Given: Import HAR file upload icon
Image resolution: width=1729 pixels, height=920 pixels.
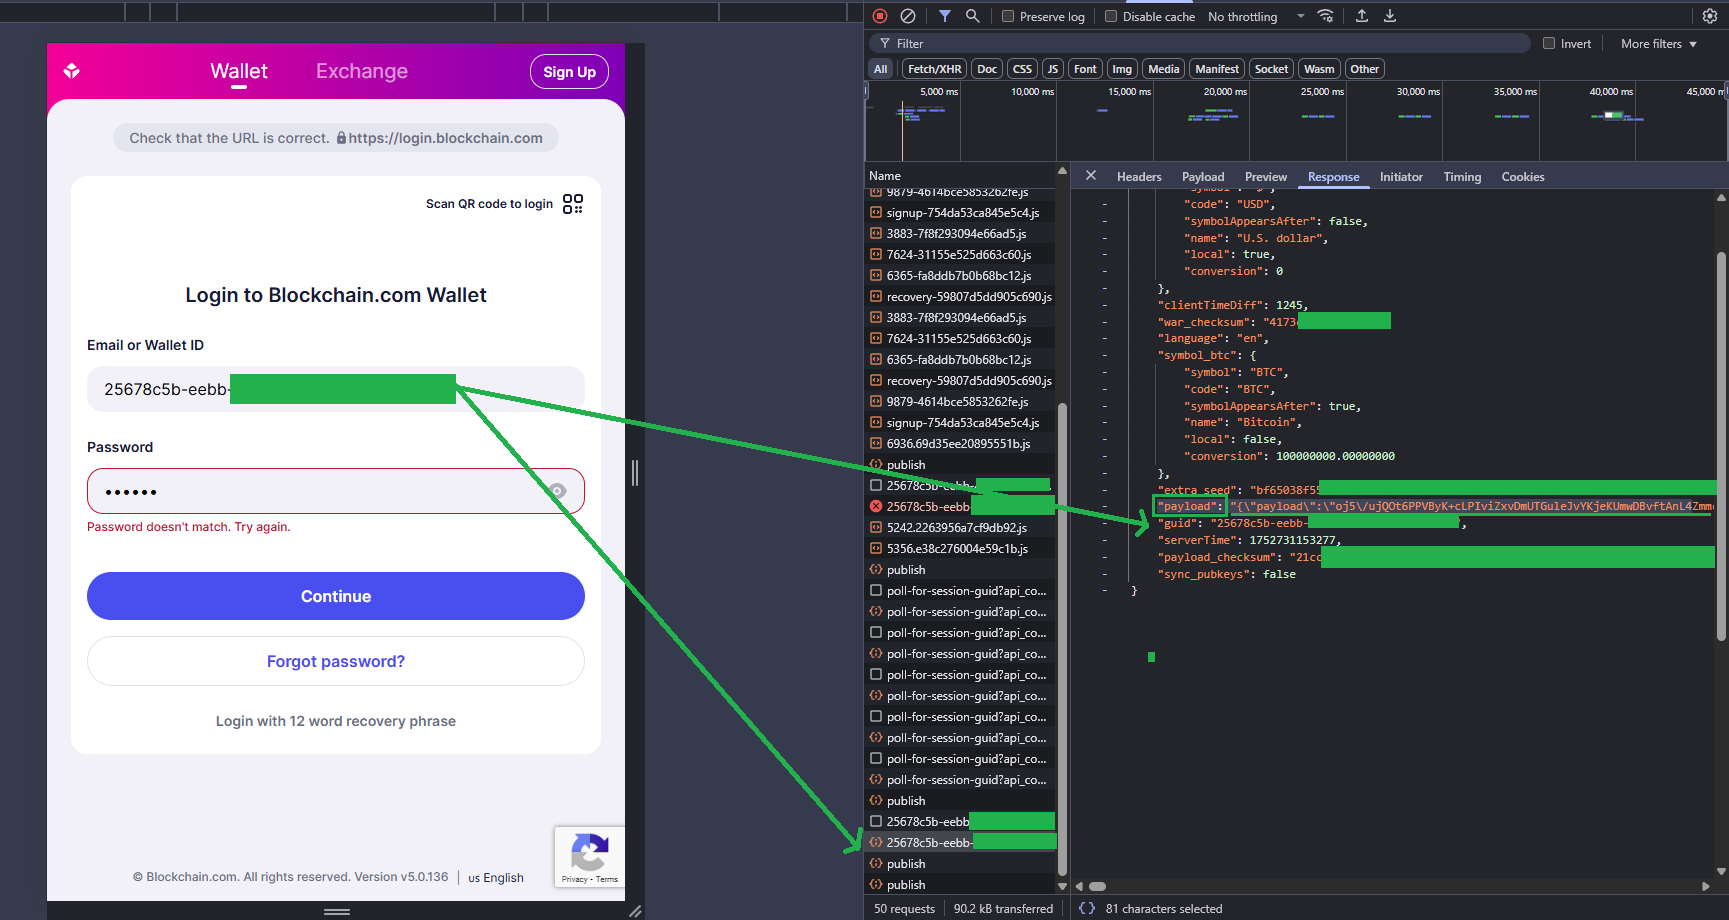Looking at the screenshot, I should click(x=1362, y=16).
